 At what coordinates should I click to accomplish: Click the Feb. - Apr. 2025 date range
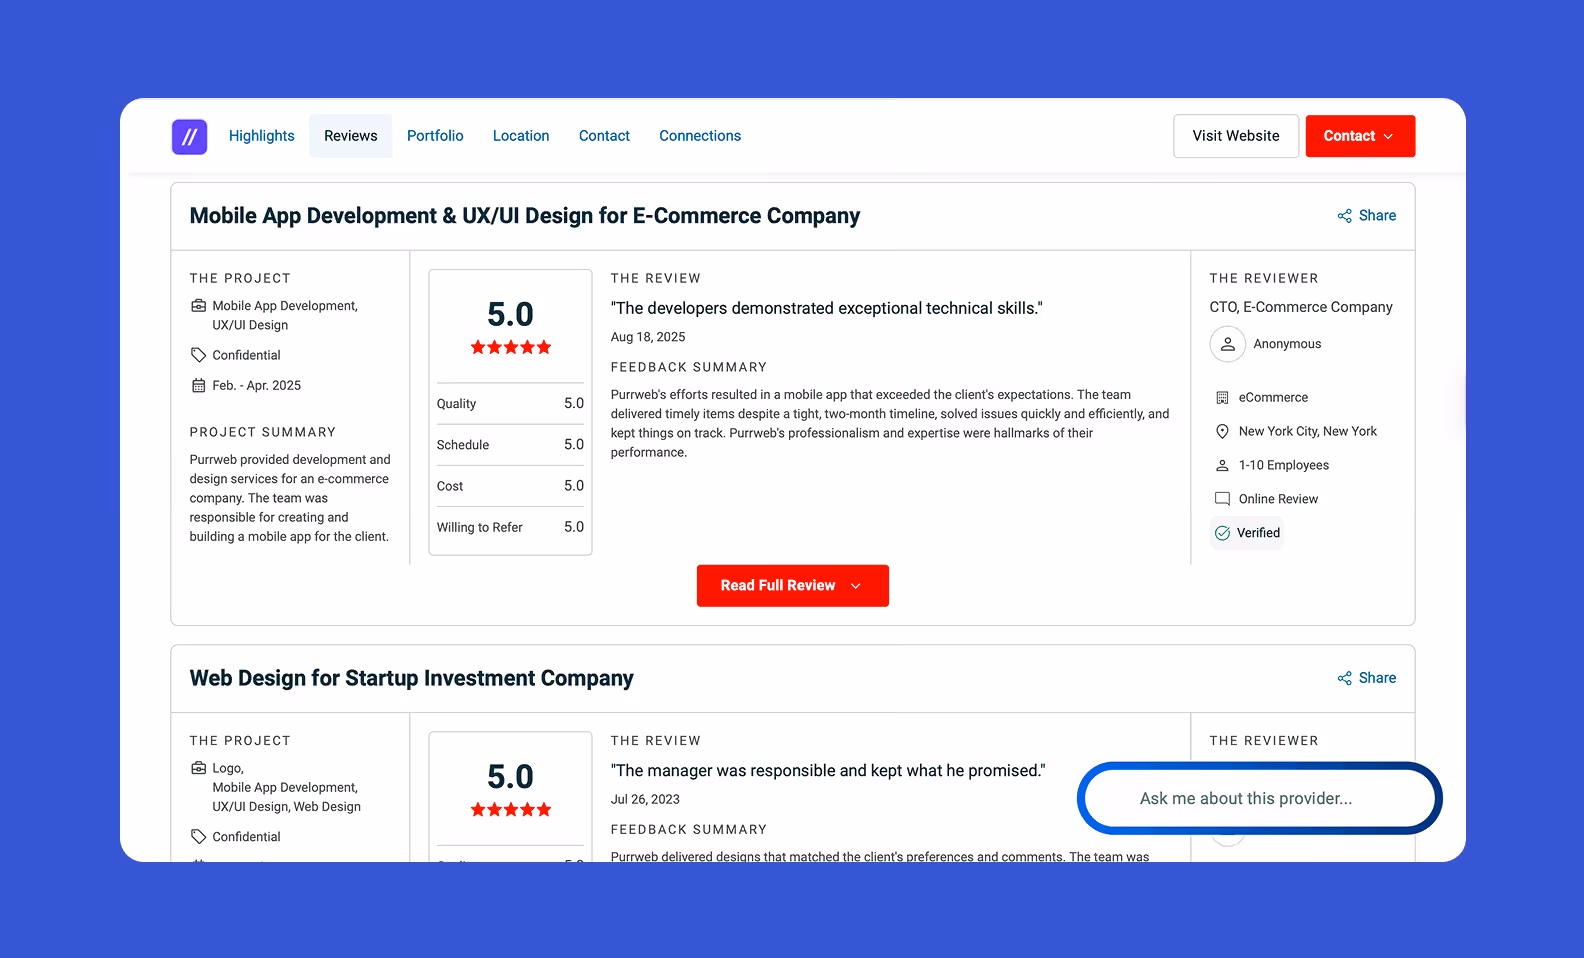pos(257,385)
